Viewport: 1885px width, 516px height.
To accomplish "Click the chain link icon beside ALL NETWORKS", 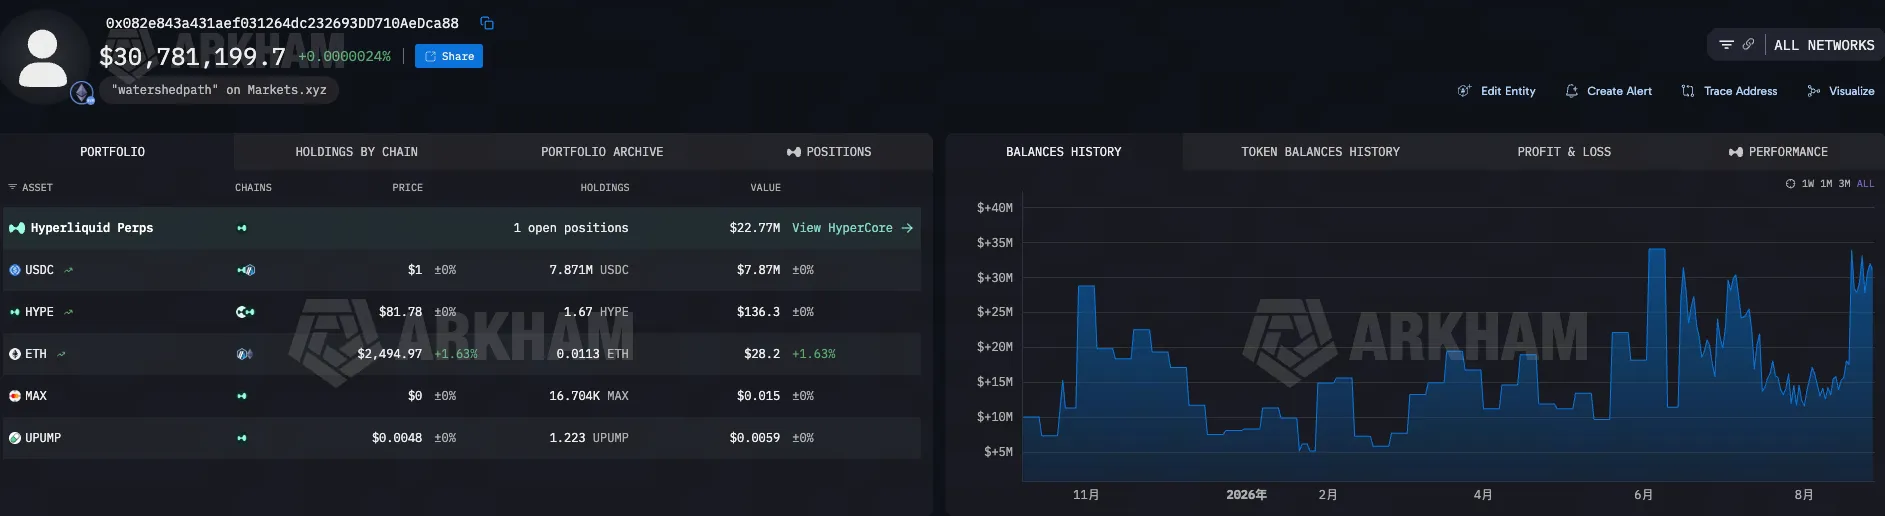I will (1748, 44).
